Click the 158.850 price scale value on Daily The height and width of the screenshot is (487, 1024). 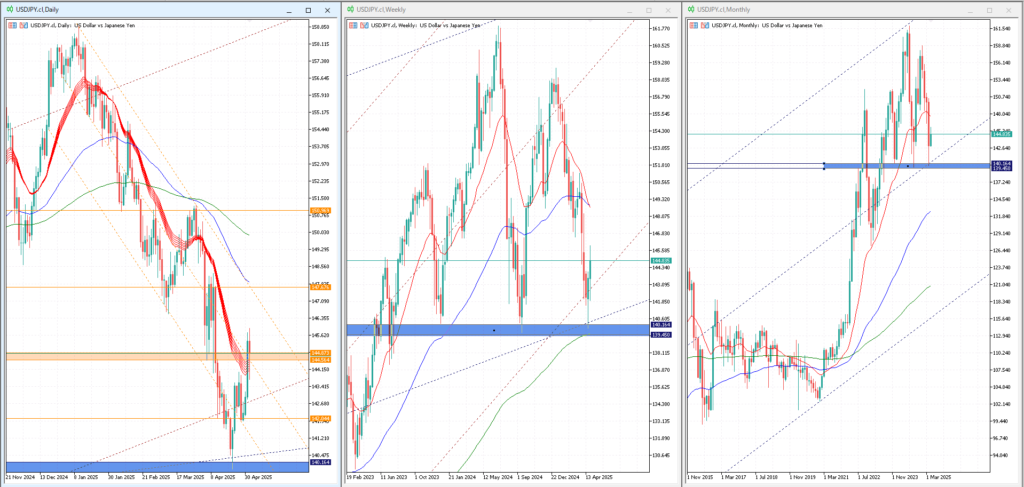point(320,27)
